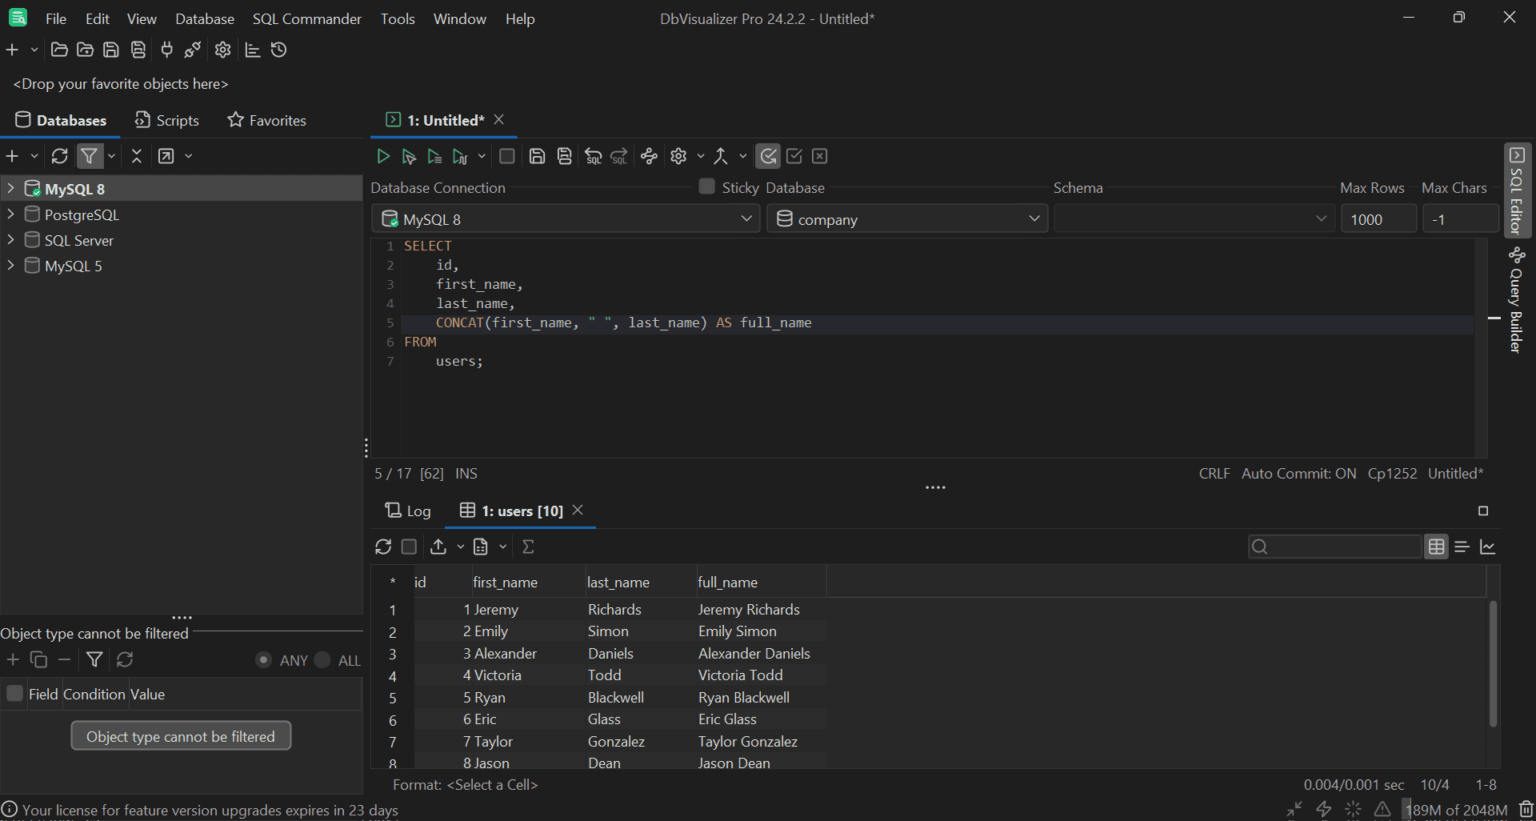The width and height of the screenshot is (1536, 821).
Task: Open the operation history clock icon
Action: click(x=279, y=50)
